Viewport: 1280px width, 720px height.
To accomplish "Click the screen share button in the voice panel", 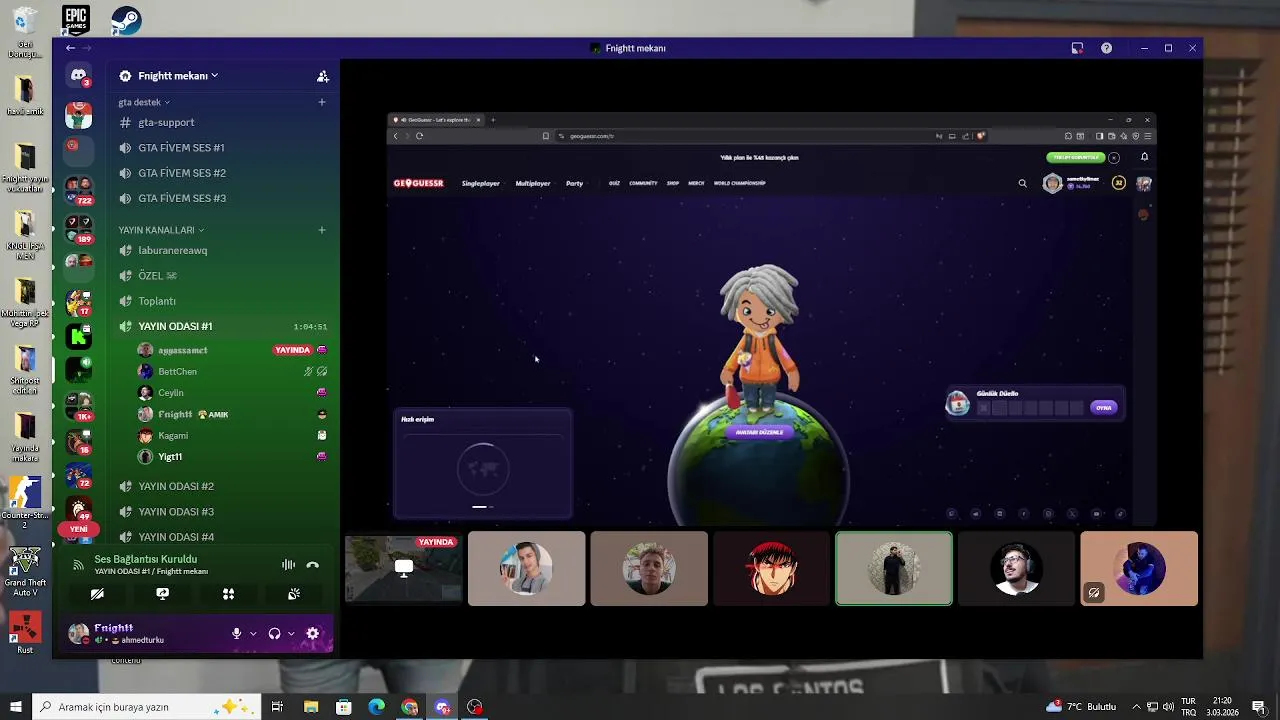I will click(163, 594).
